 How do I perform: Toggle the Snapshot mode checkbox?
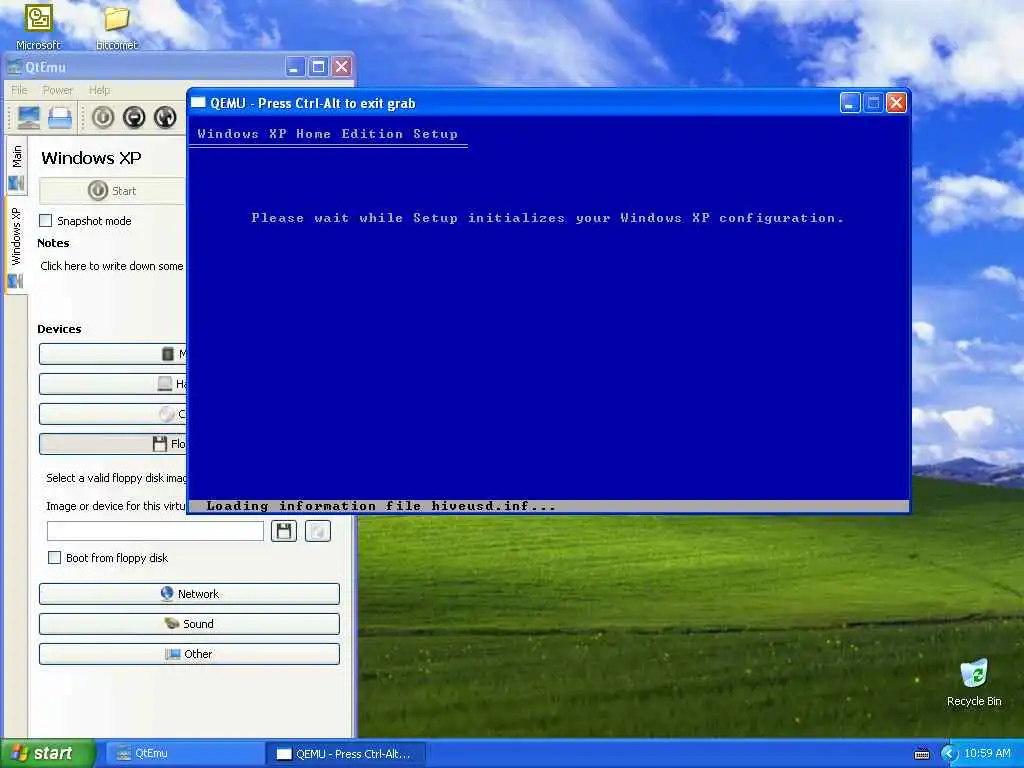tap(46, 221)
